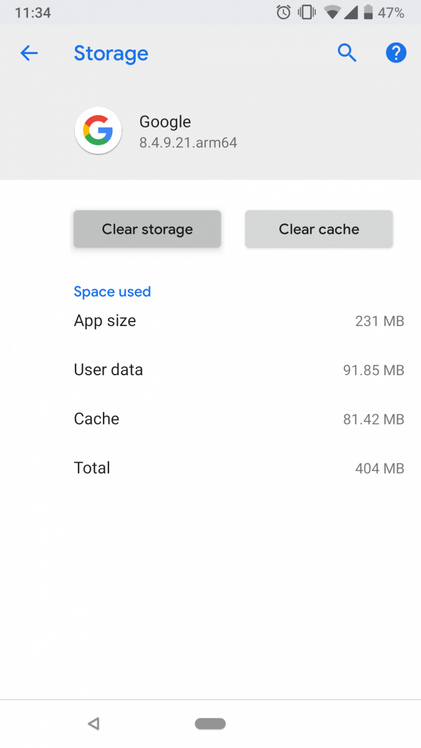
Task: Select the App size row
Action: coord(239,321)
